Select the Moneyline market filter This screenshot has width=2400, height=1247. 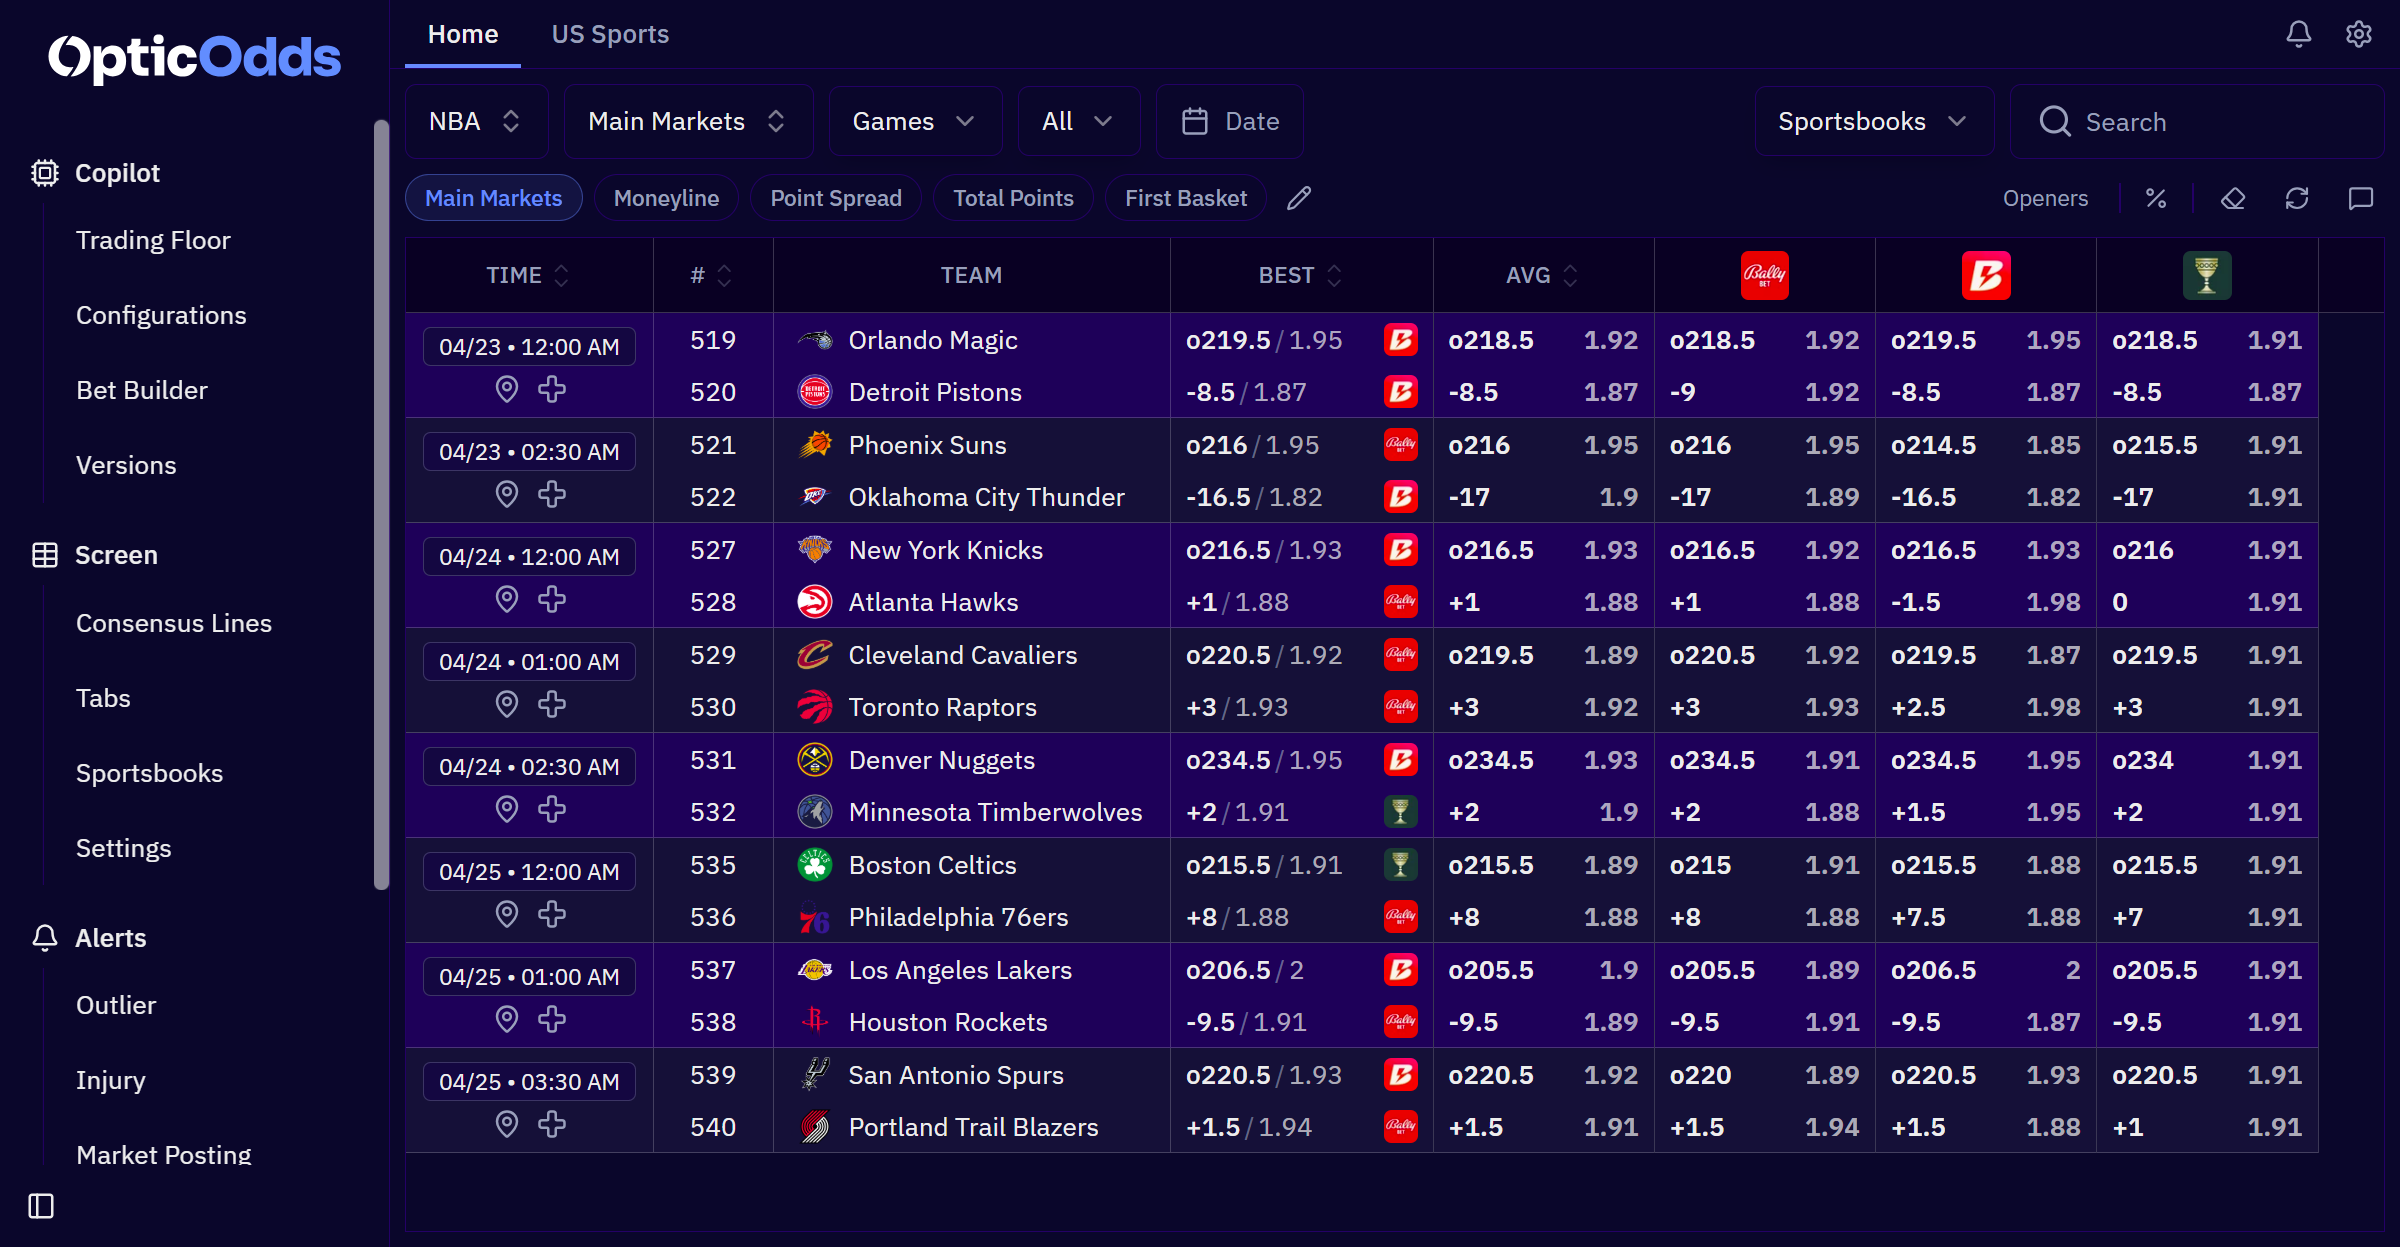tap(666, 198)
